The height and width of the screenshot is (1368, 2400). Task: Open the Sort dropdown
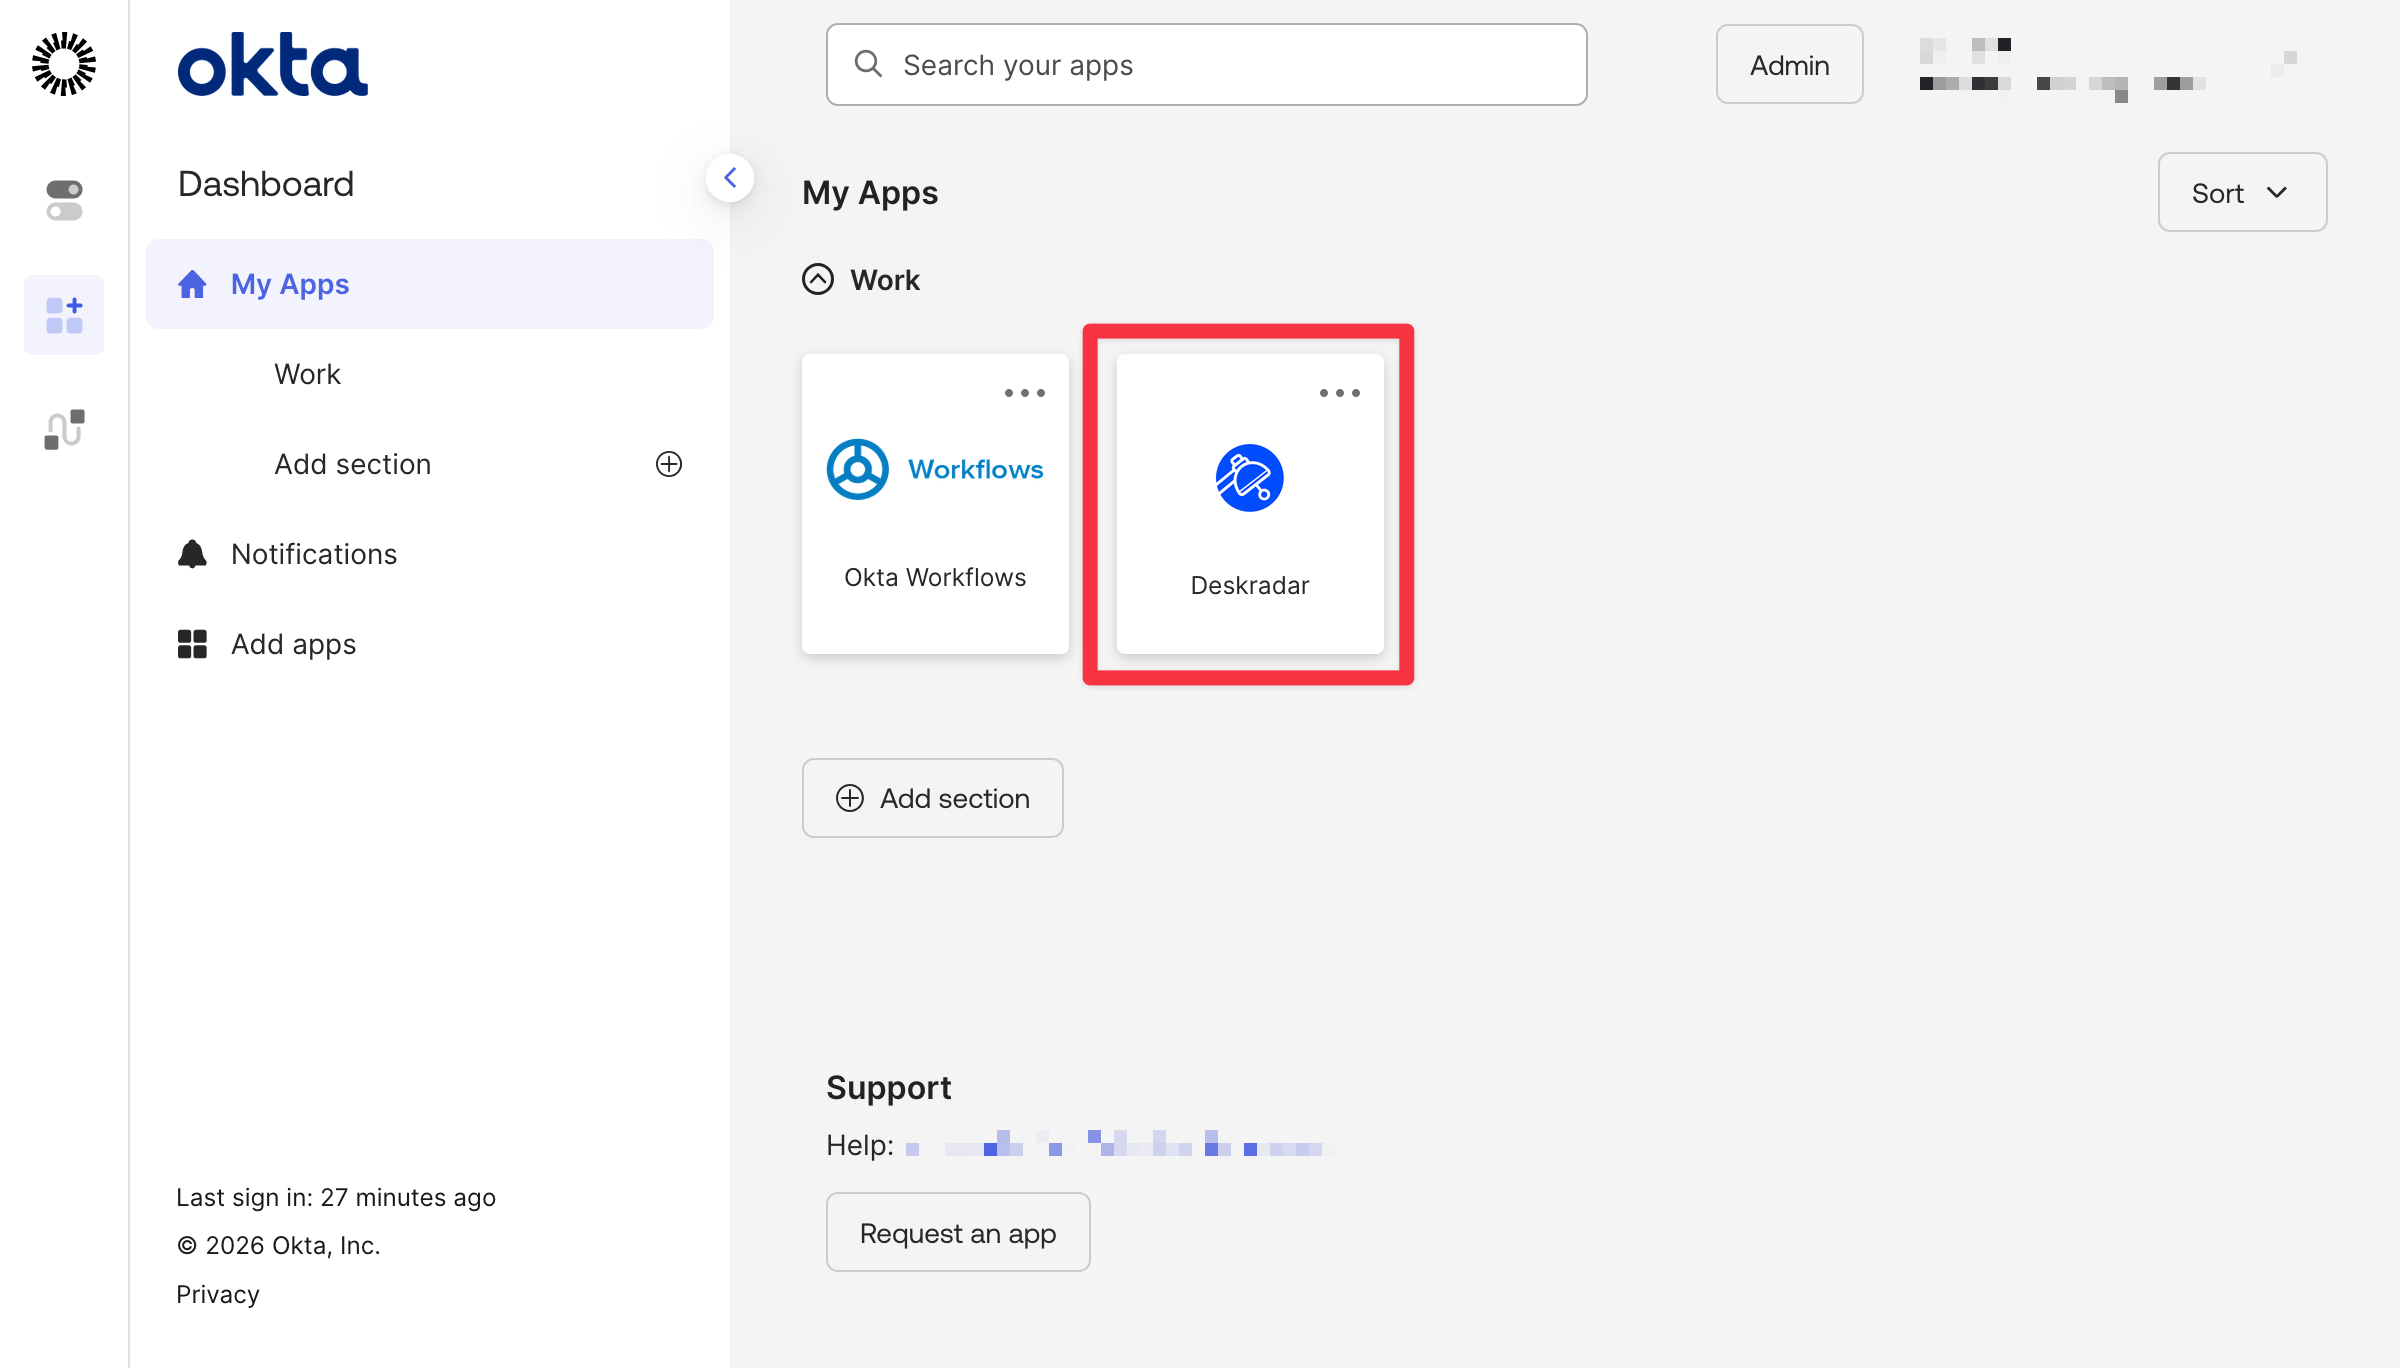tap(2242, 192)
